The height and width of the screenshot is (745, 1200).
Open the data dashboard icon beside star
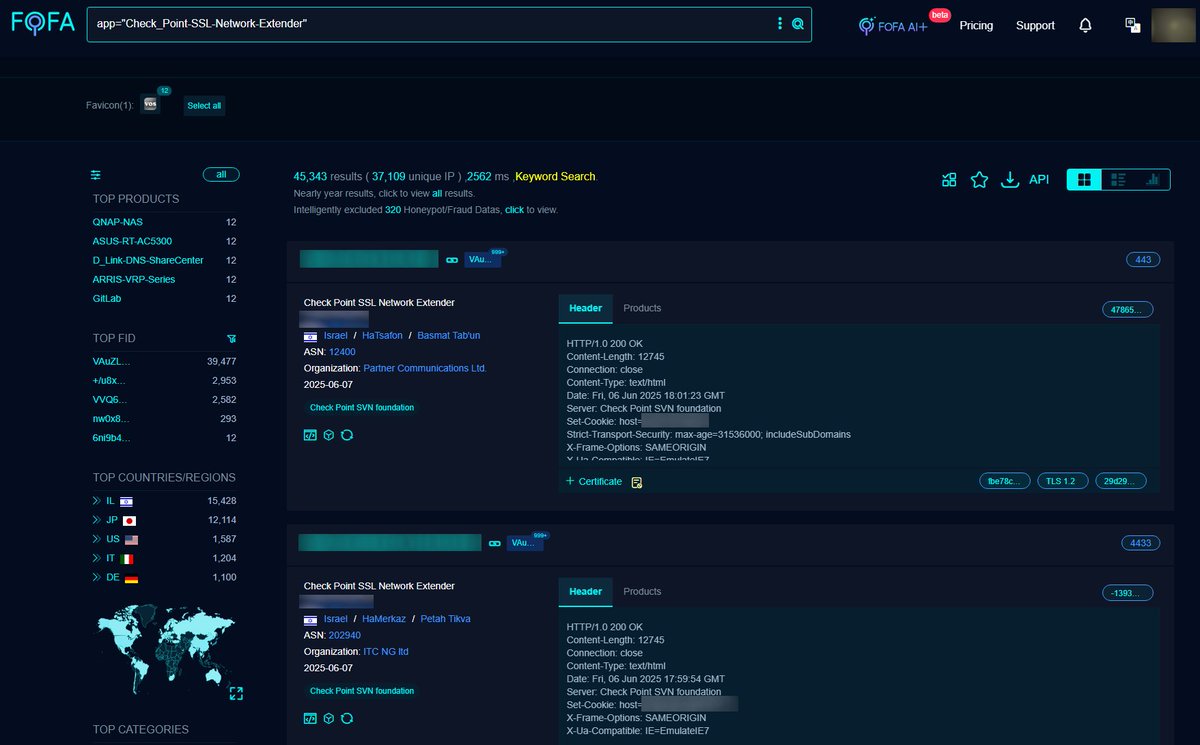point(949,180)
